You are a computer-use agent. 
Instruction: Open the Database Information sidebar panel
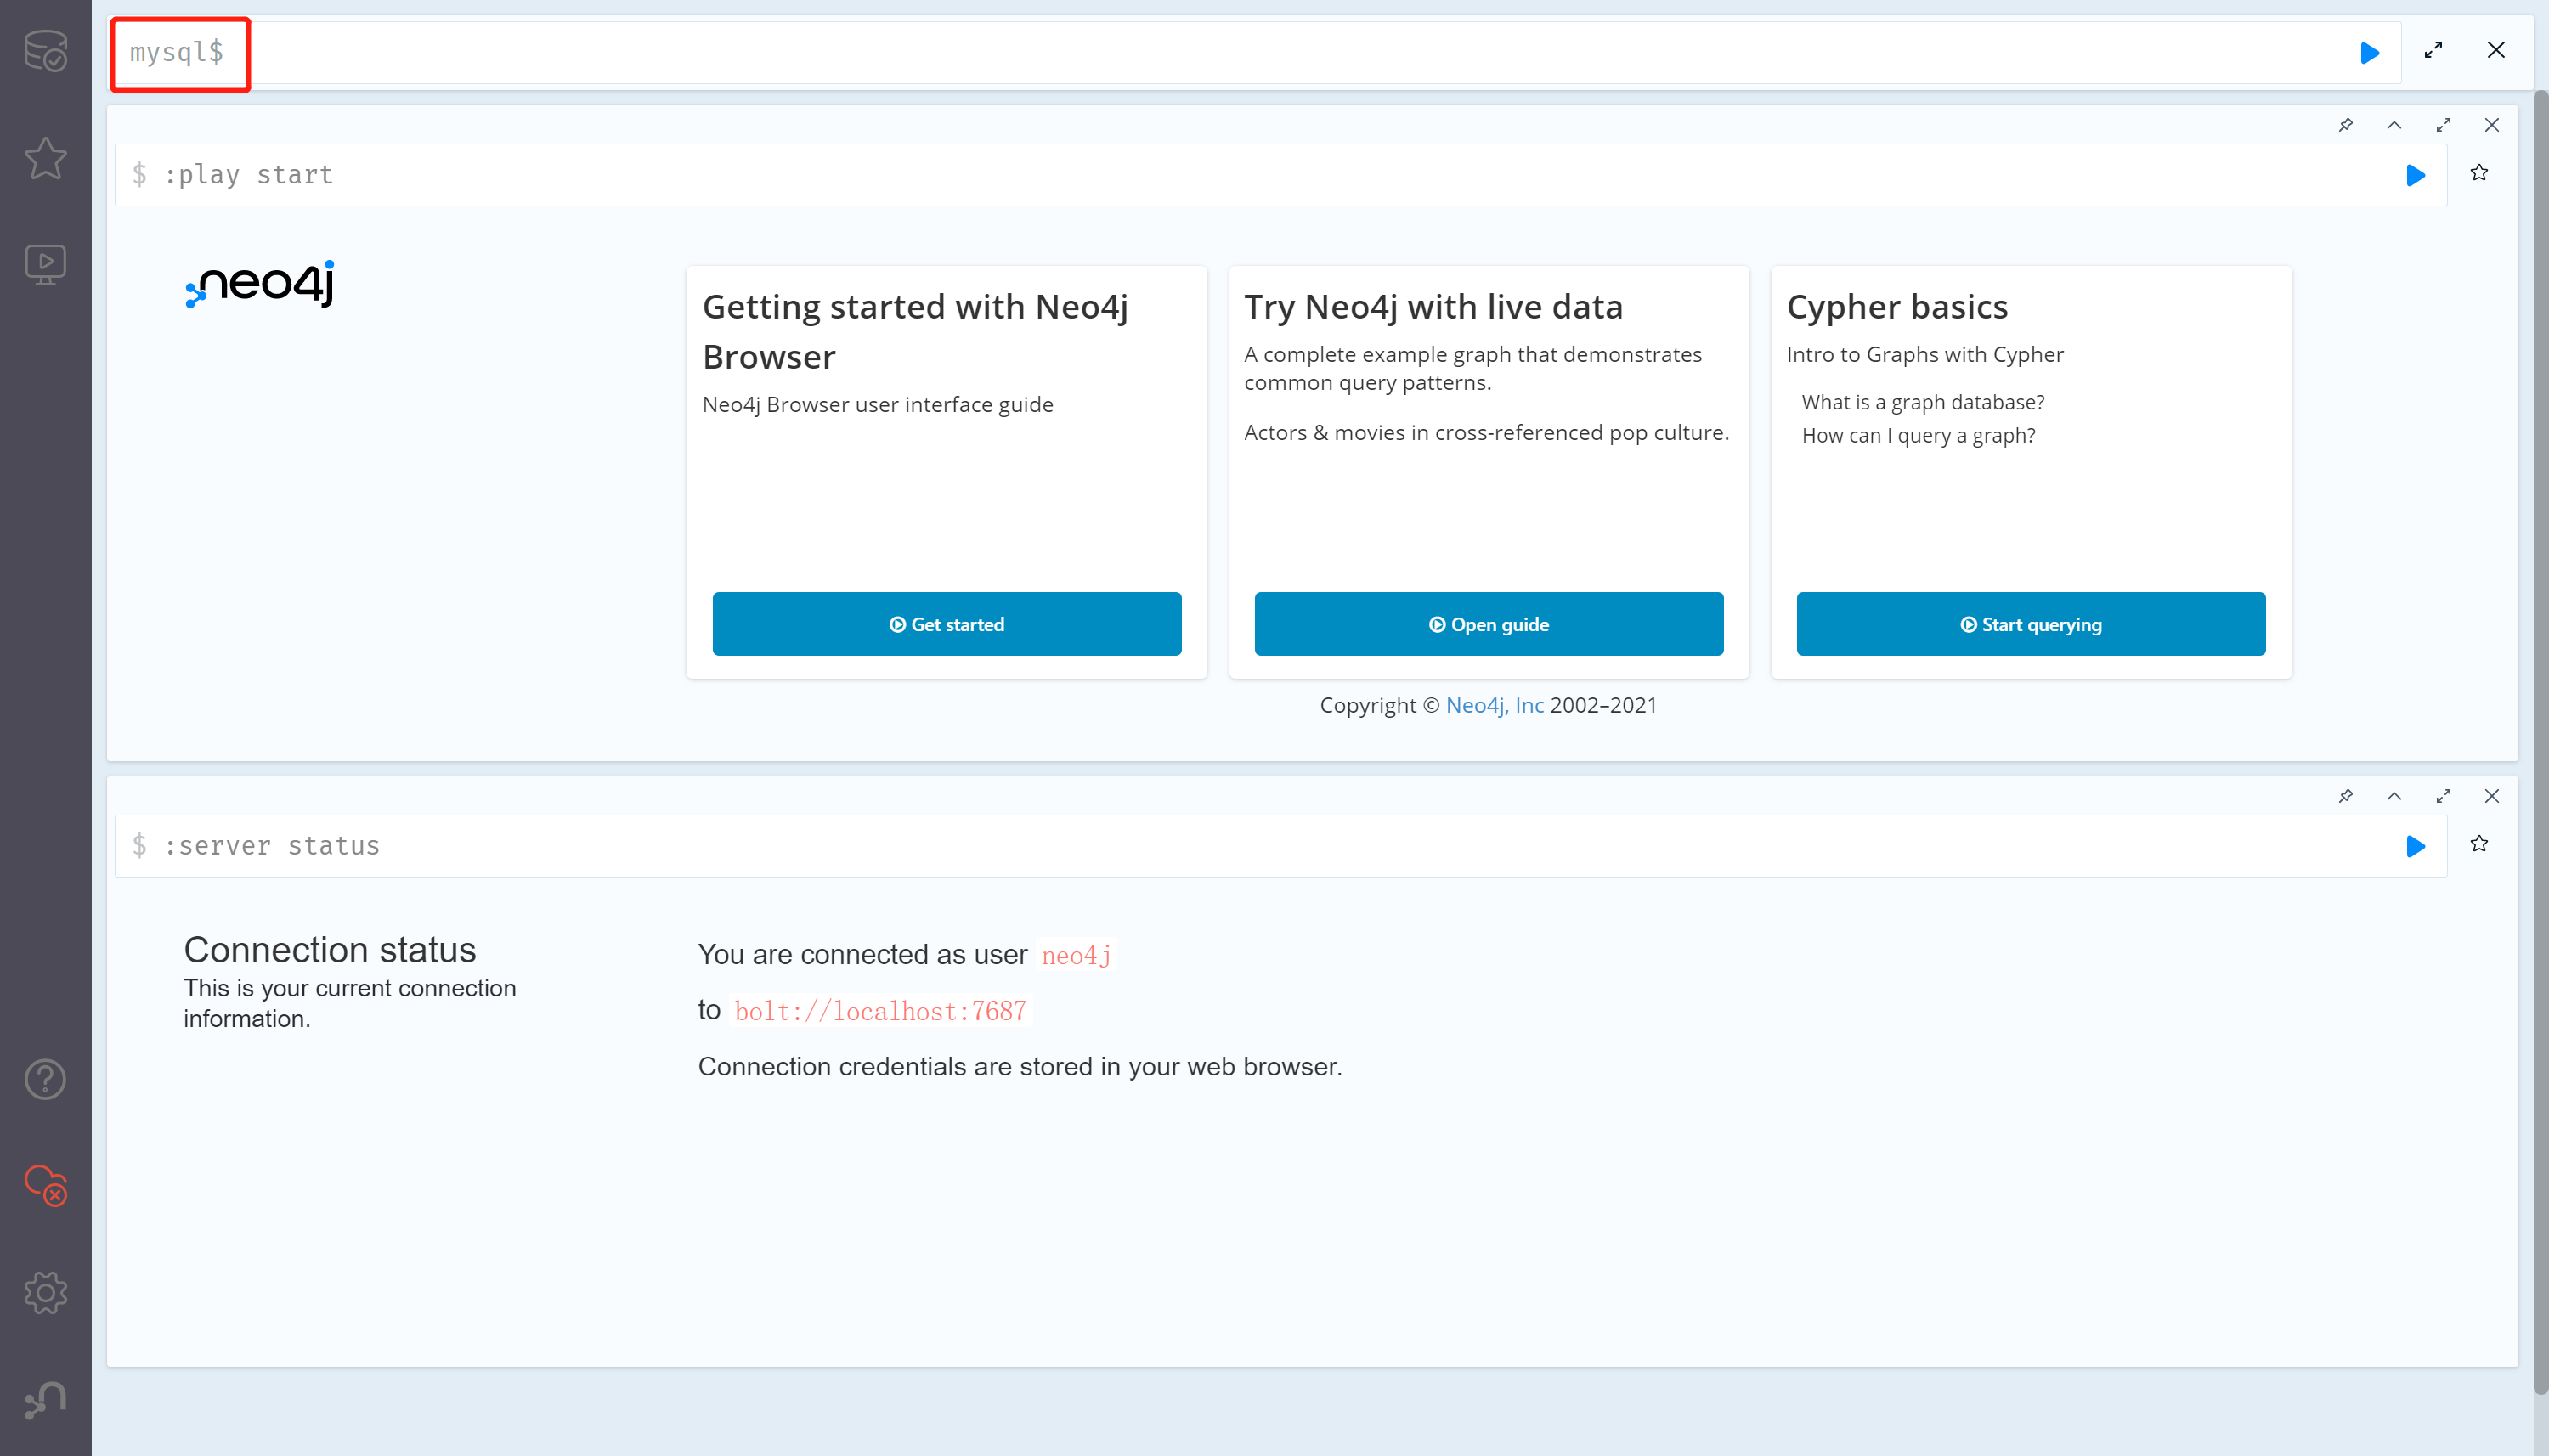(45, 50)
